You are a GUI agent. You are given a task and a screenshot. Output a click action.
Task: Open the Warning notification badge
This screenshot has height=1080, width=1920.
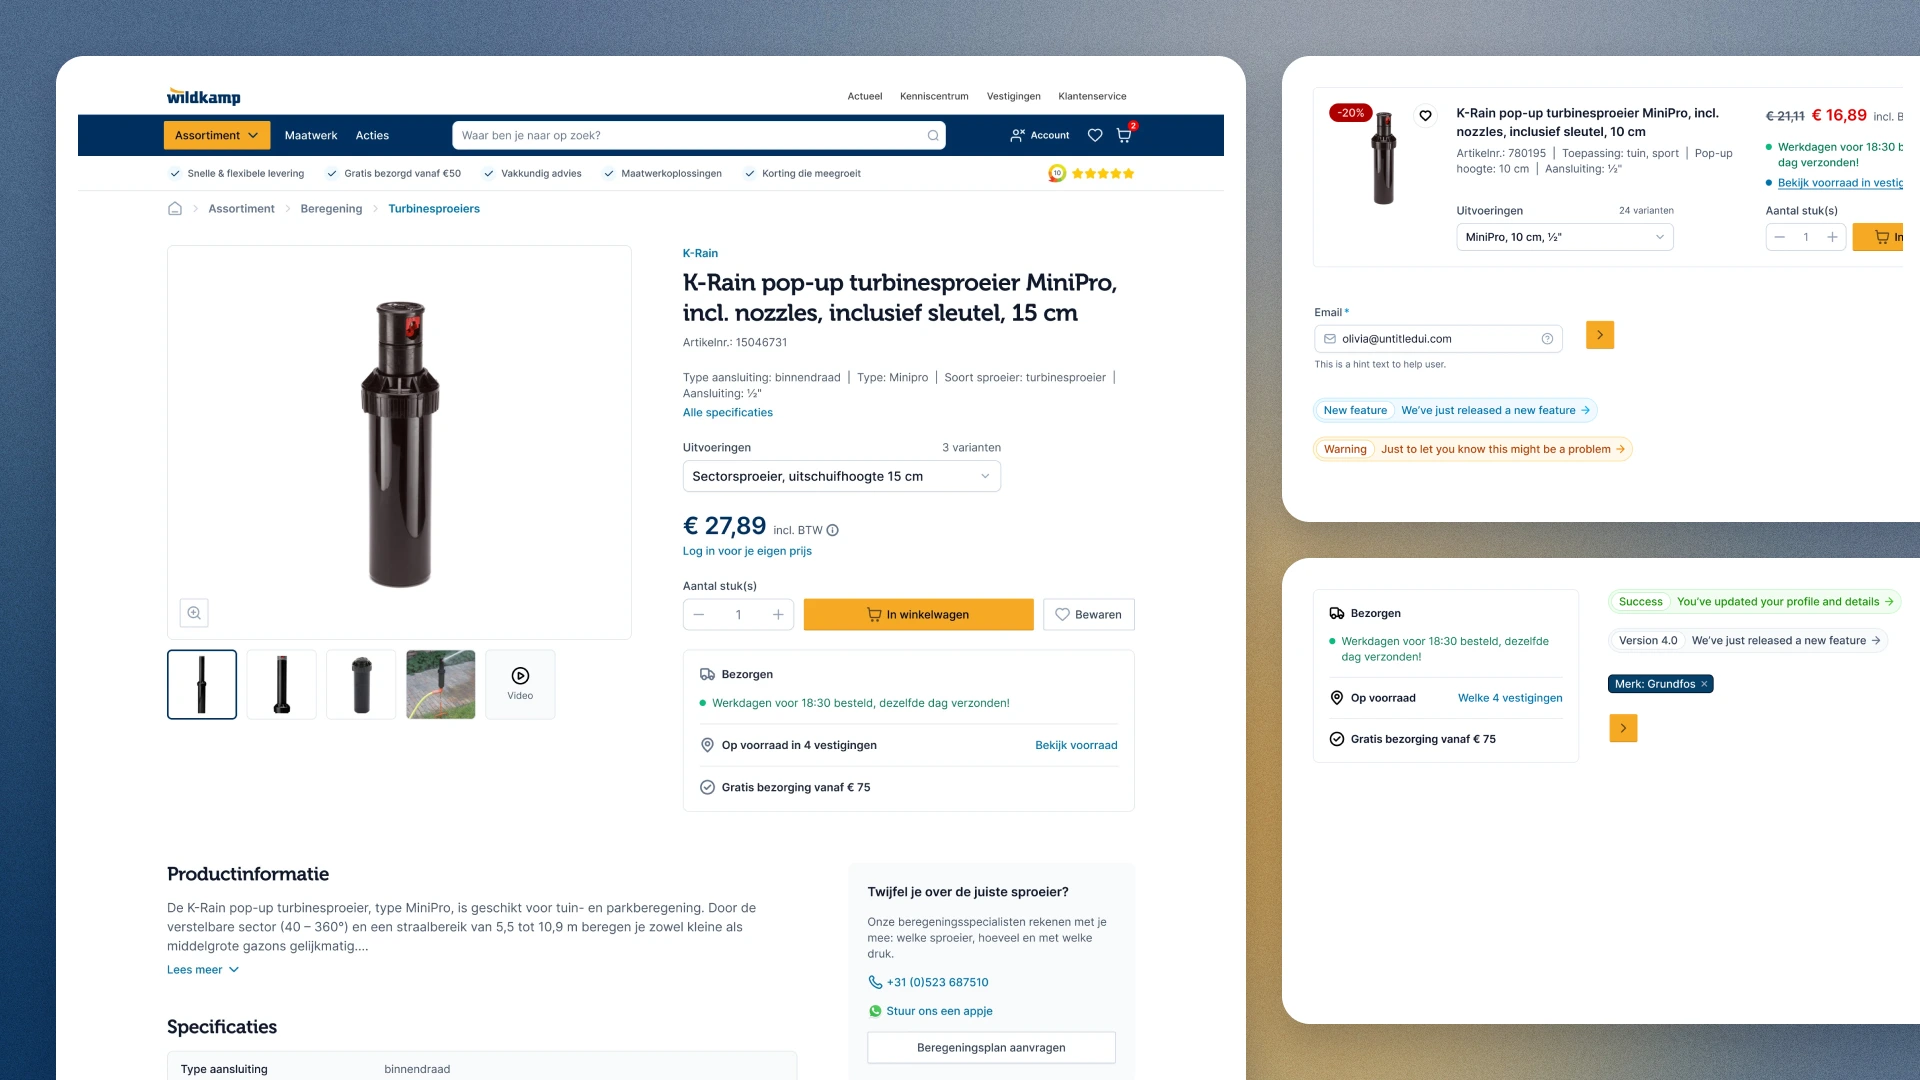[1472, 449]
